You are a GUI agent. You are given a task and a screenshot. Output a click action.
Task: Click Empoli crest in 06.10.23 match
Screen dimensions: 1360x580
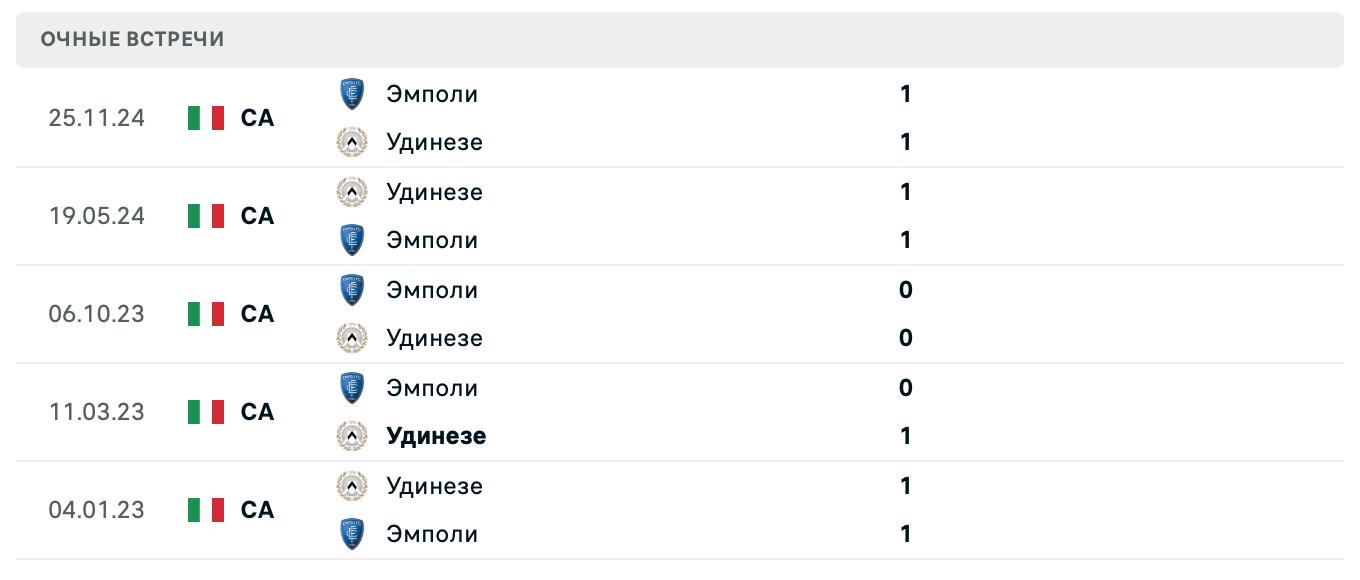[x=351, y=290]
